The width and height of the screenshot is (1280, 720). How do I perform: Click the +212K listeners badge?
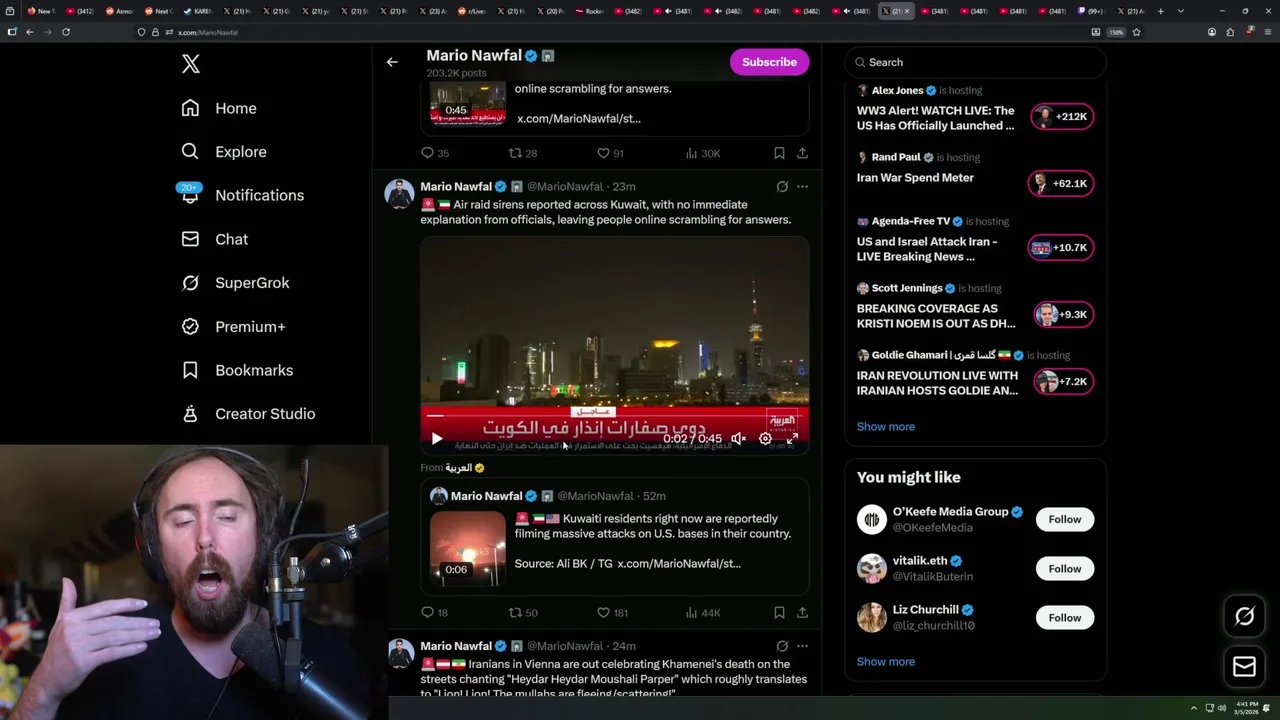coord(1061,117)
